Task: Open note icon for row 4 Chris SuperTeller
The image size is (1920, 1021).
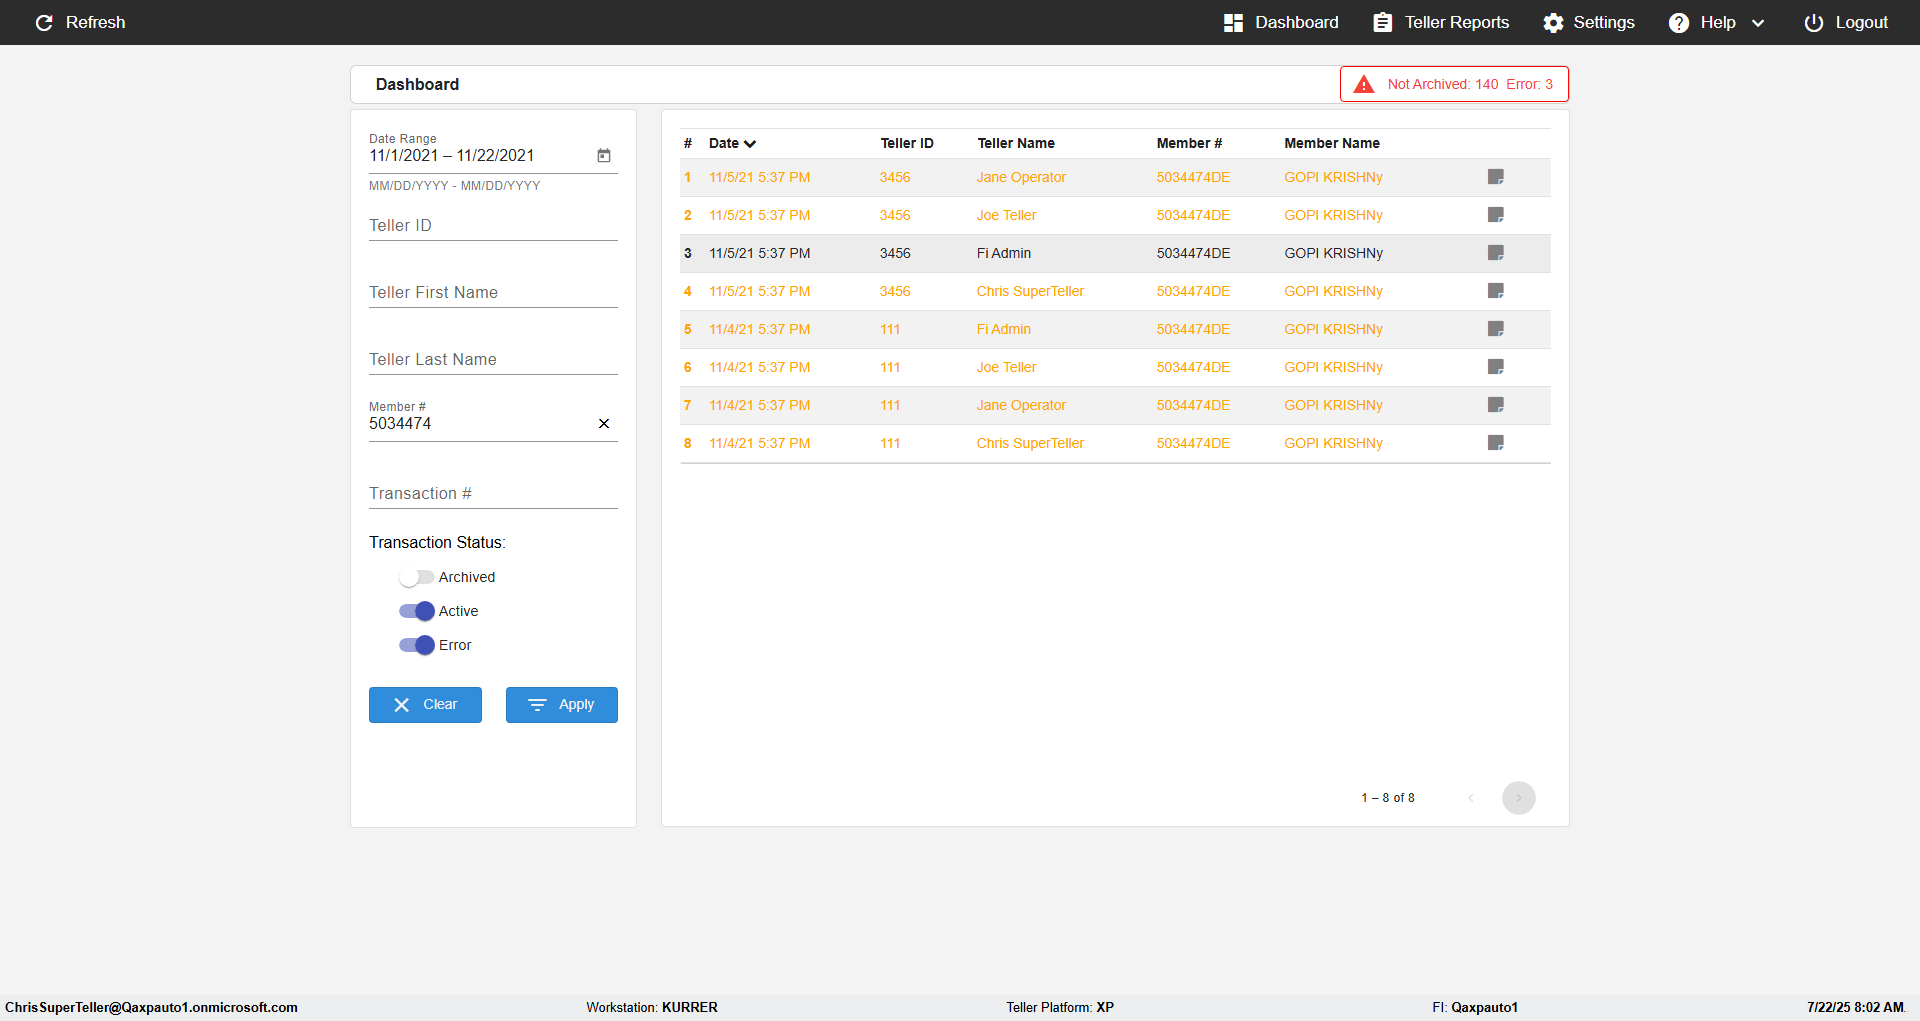Action: [x=1496, y=291]
